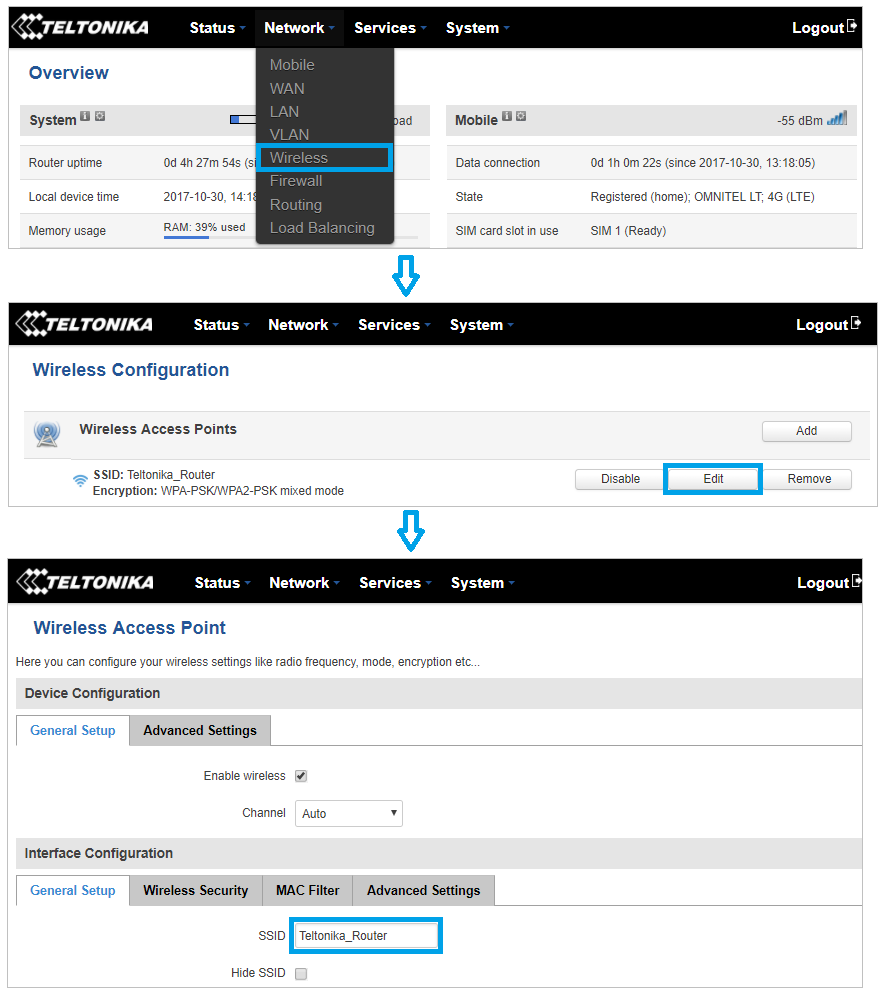Screen dimensions: 881x994
Task: Click the Wireless Access Points antenna icon
Action: click(46, 433)
